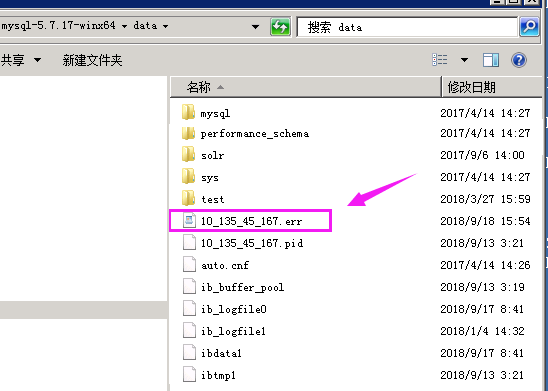This screenshot has width=548, height=391.
Task: Open dropdown after data in address path
Action: click(x=166, y=26)
